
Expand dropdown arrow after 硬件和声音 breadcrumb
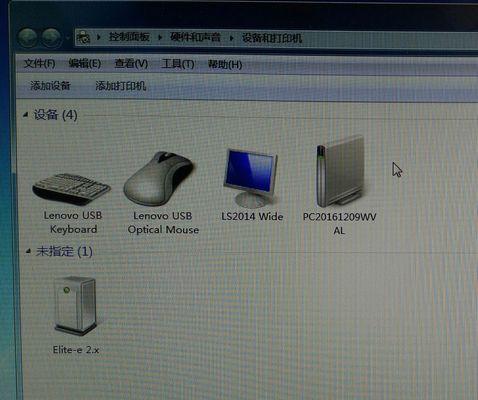(x=231, y=38)
